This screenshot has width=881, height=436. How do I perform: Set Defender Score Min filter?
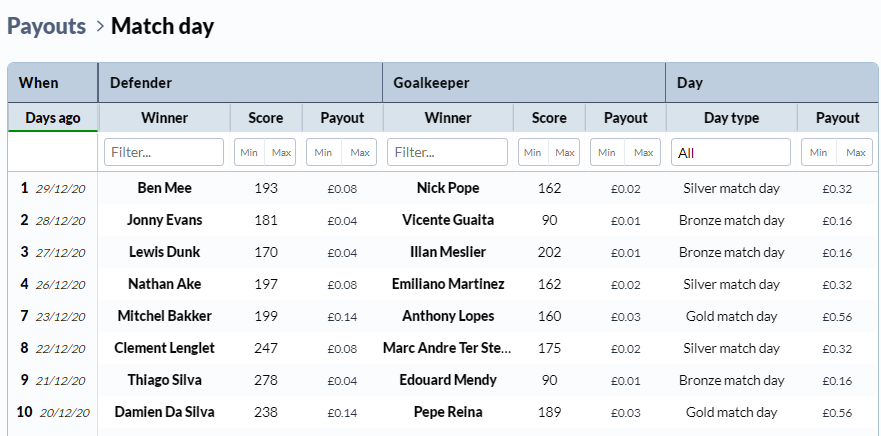[x=249, y=152]
